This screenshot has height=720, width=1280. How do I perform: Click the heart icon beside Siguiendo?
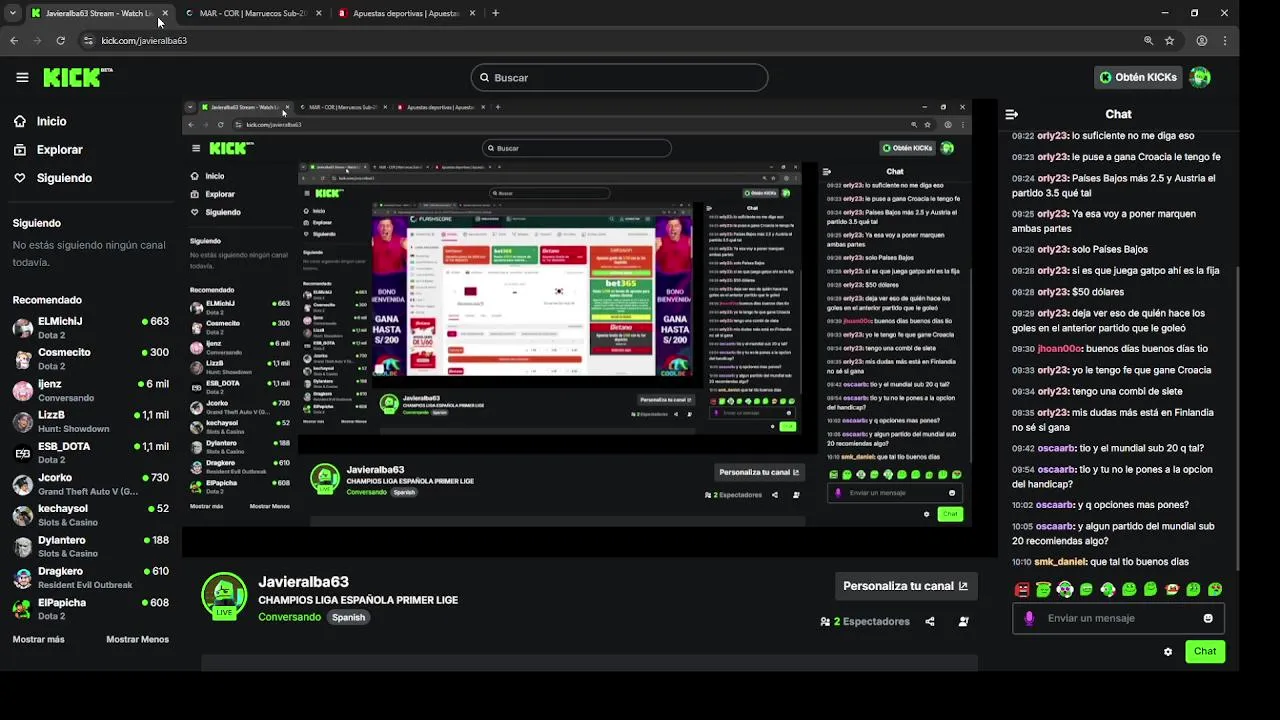pyautogui.click(x=20, y=178)
